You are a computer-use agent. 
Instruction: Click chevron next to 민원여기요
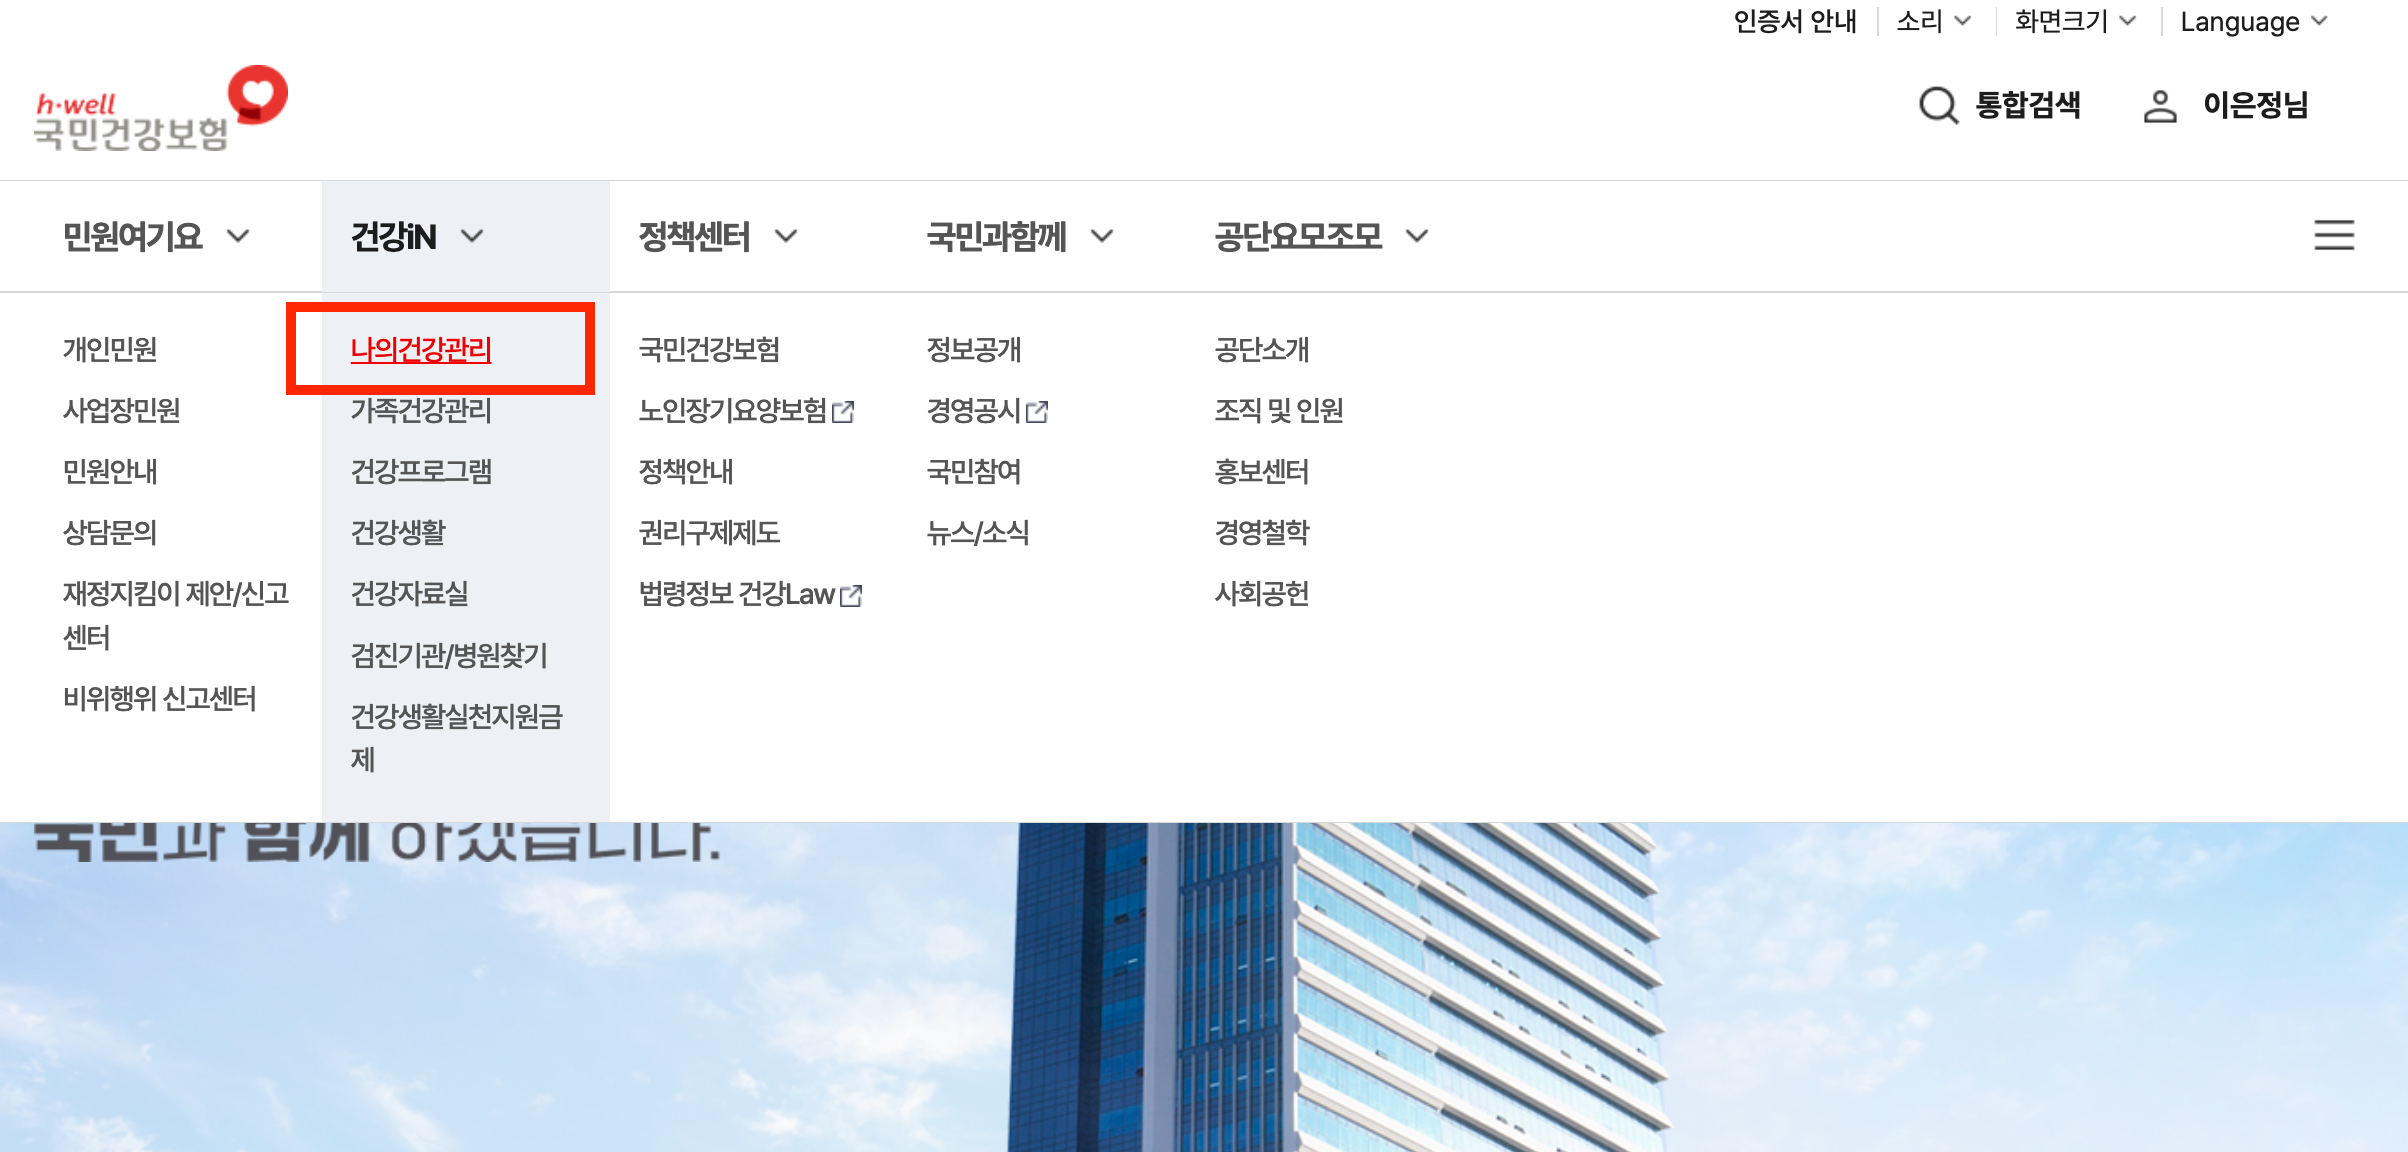(238, 236)
